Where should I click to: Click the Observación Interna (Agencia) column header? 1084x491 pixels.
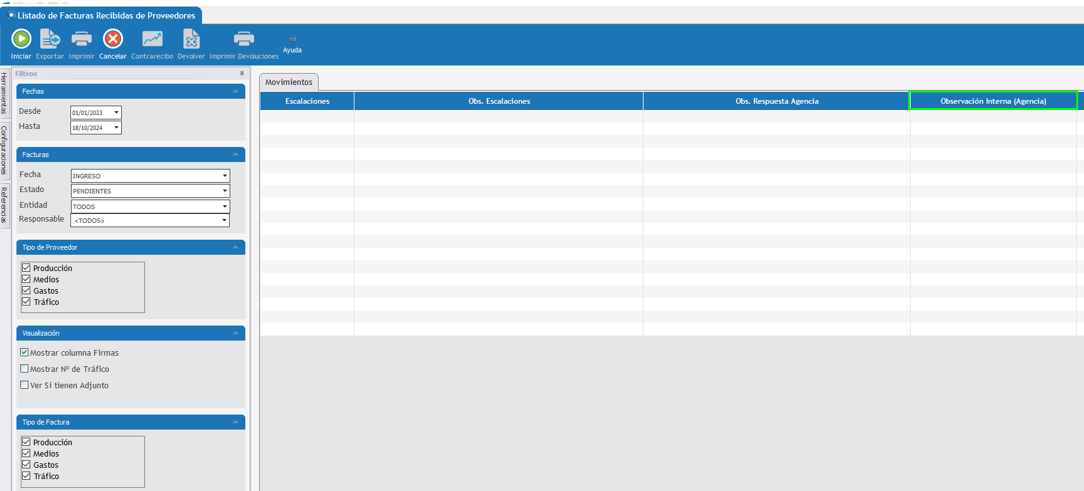tap(992, 101)
